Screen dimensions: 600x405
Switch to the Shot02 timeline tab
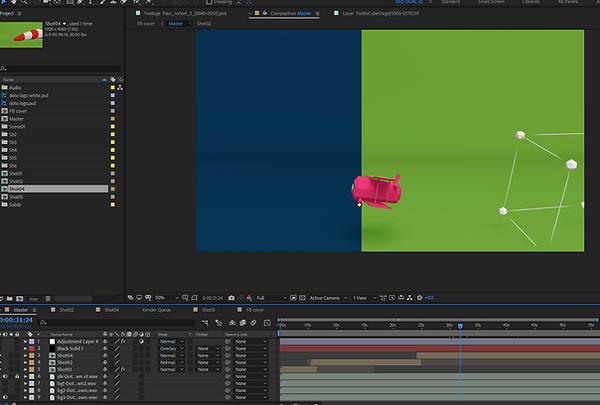[x=66, y=310]
